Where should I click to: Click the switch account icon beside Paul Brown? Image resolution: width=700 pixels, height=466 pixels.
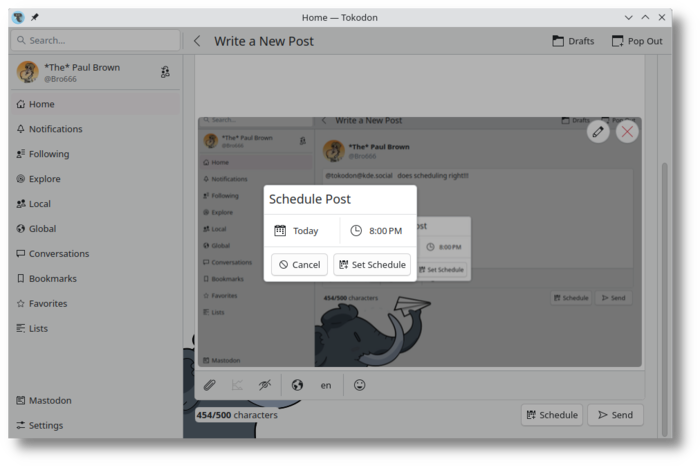coord(165,72)
